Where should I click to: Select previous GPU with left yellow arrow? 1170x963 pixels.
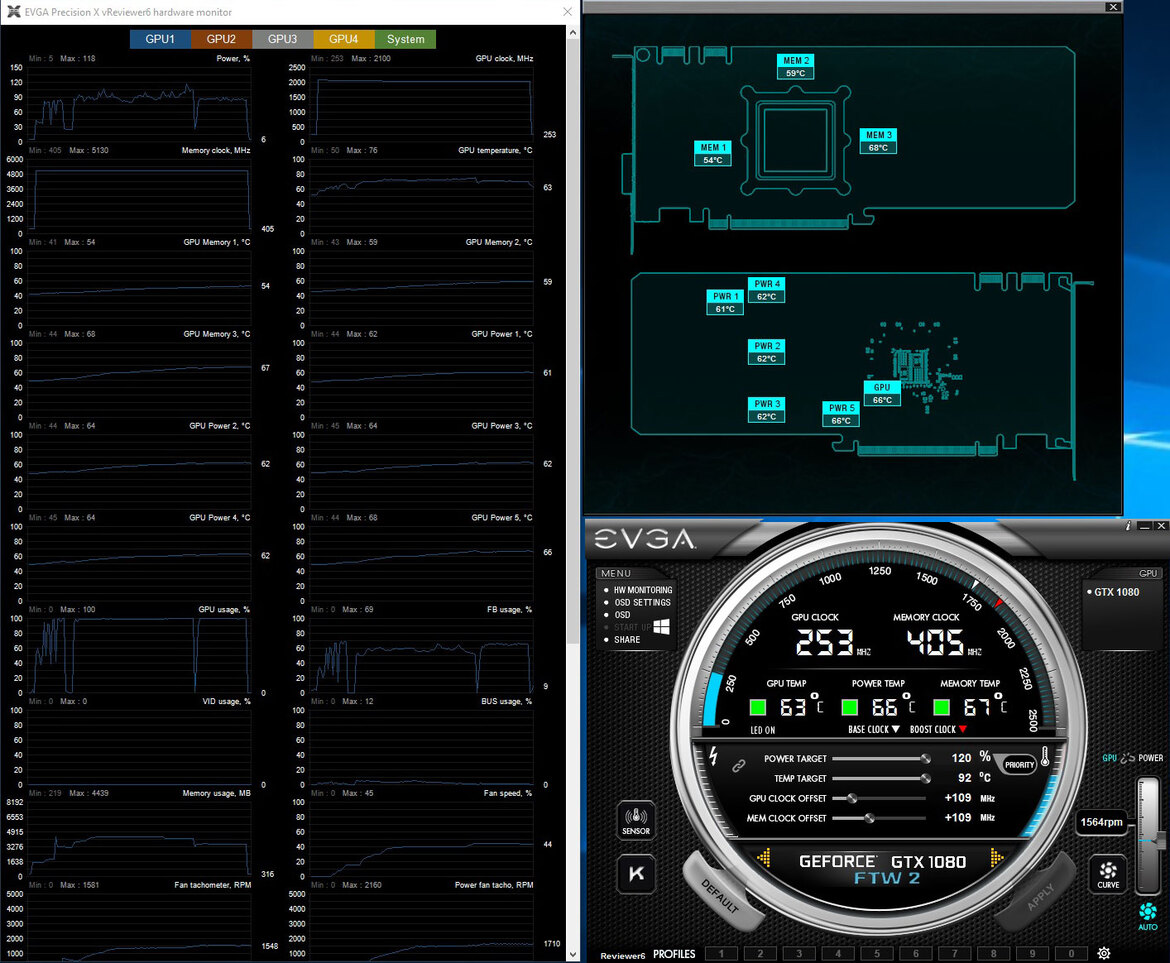pyautogui.click(x=763, y=858)
